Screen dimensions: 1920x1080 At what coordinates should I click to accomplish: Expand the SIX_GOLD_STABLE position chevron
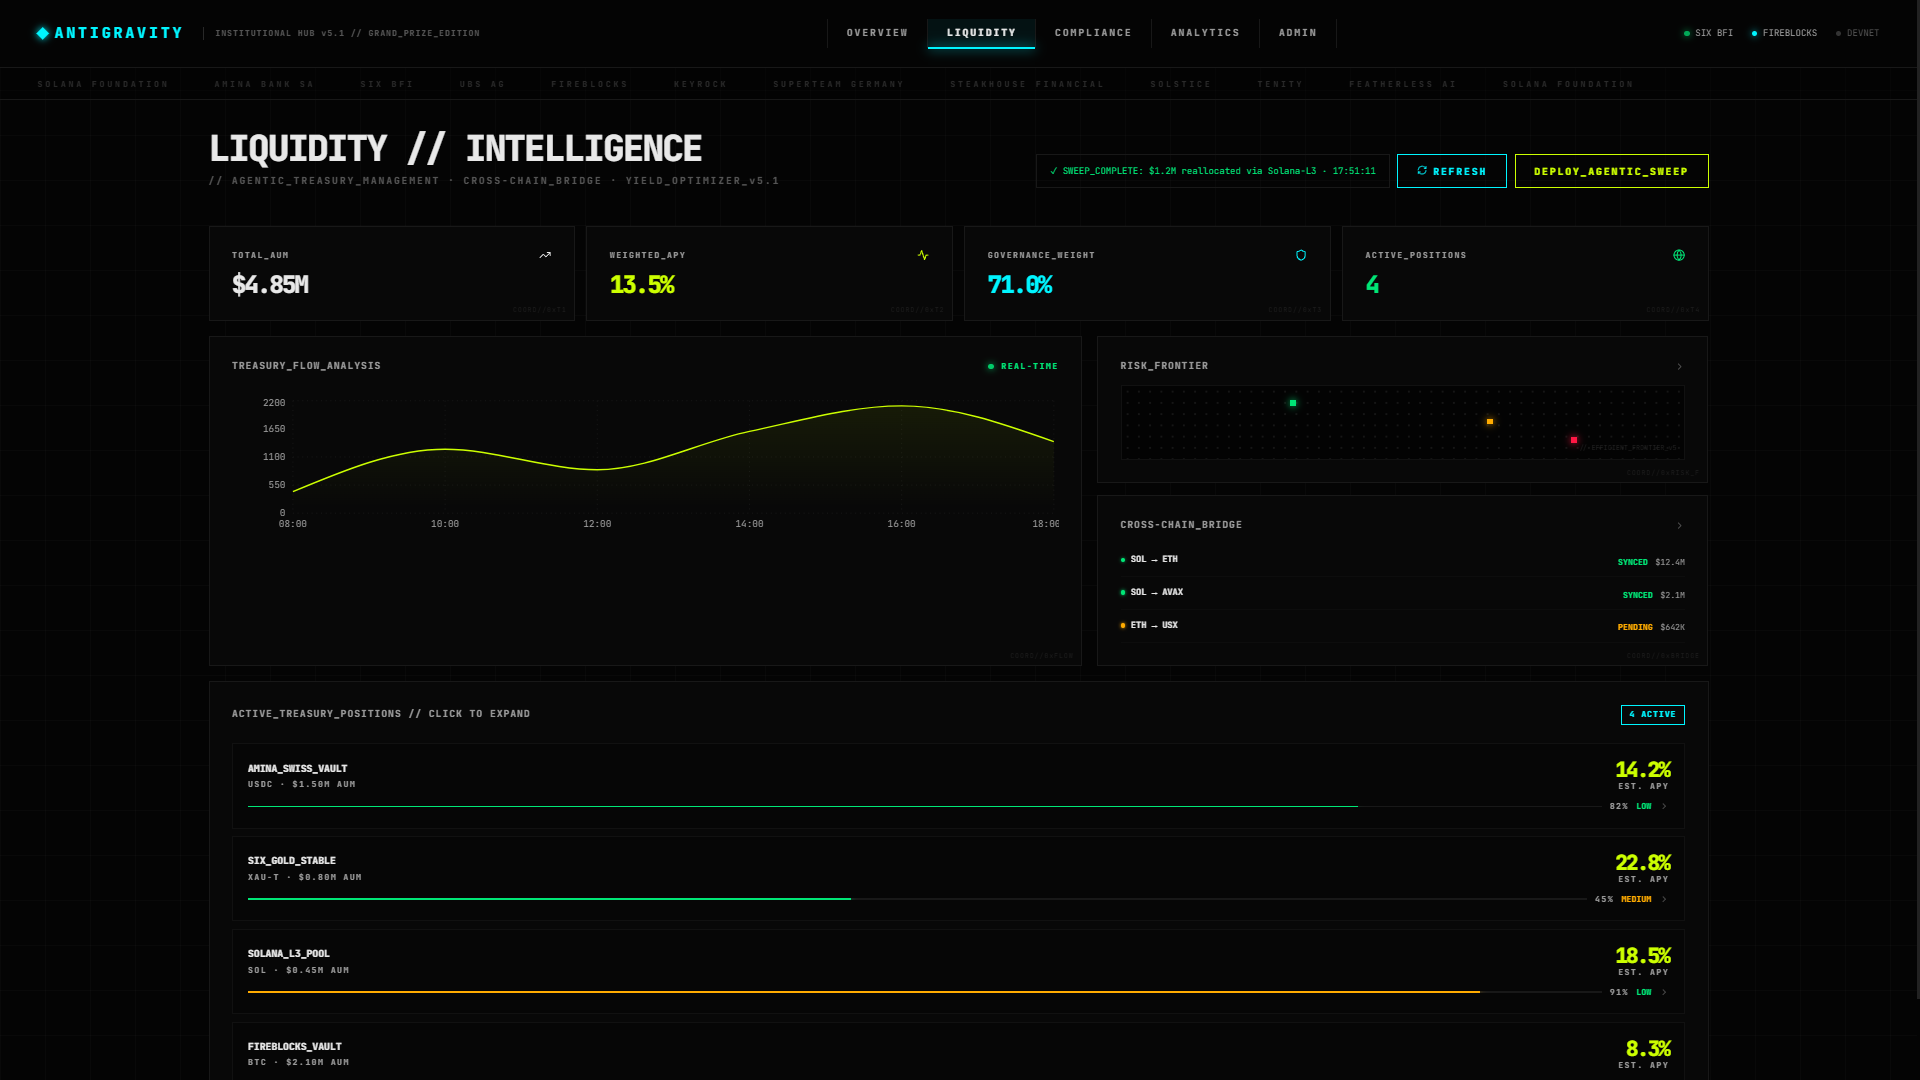[x=1664, y=900]
